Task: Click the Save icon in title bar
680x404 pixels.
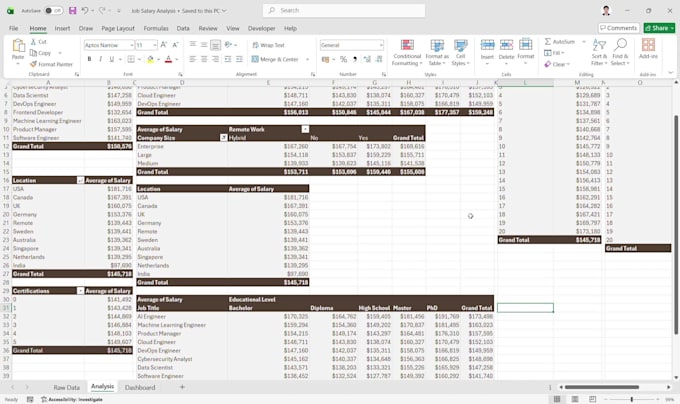Action: coord(72,10)
